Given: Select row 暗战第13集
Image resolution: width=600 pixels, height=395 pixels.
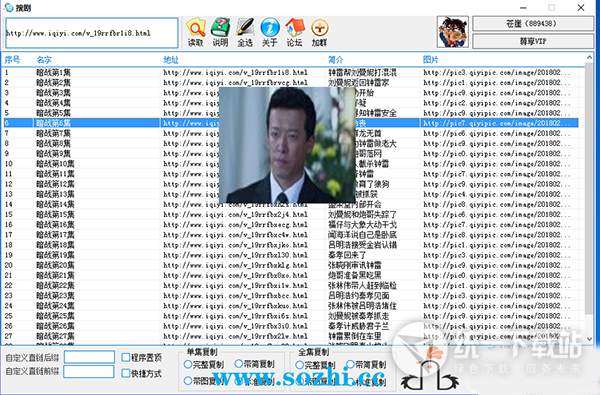Looking at the screenshot, I should pyautogui.click(x=291, y=194).
